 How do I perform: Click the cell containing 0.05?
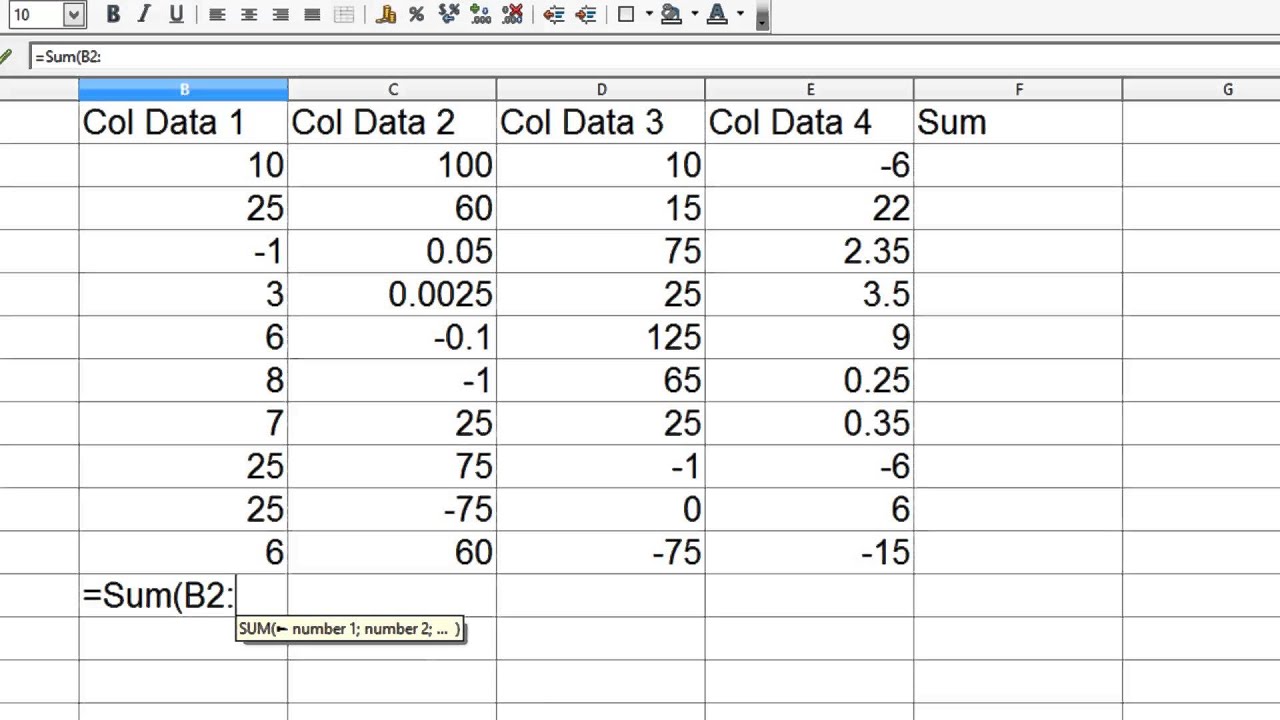pos(392,251)
